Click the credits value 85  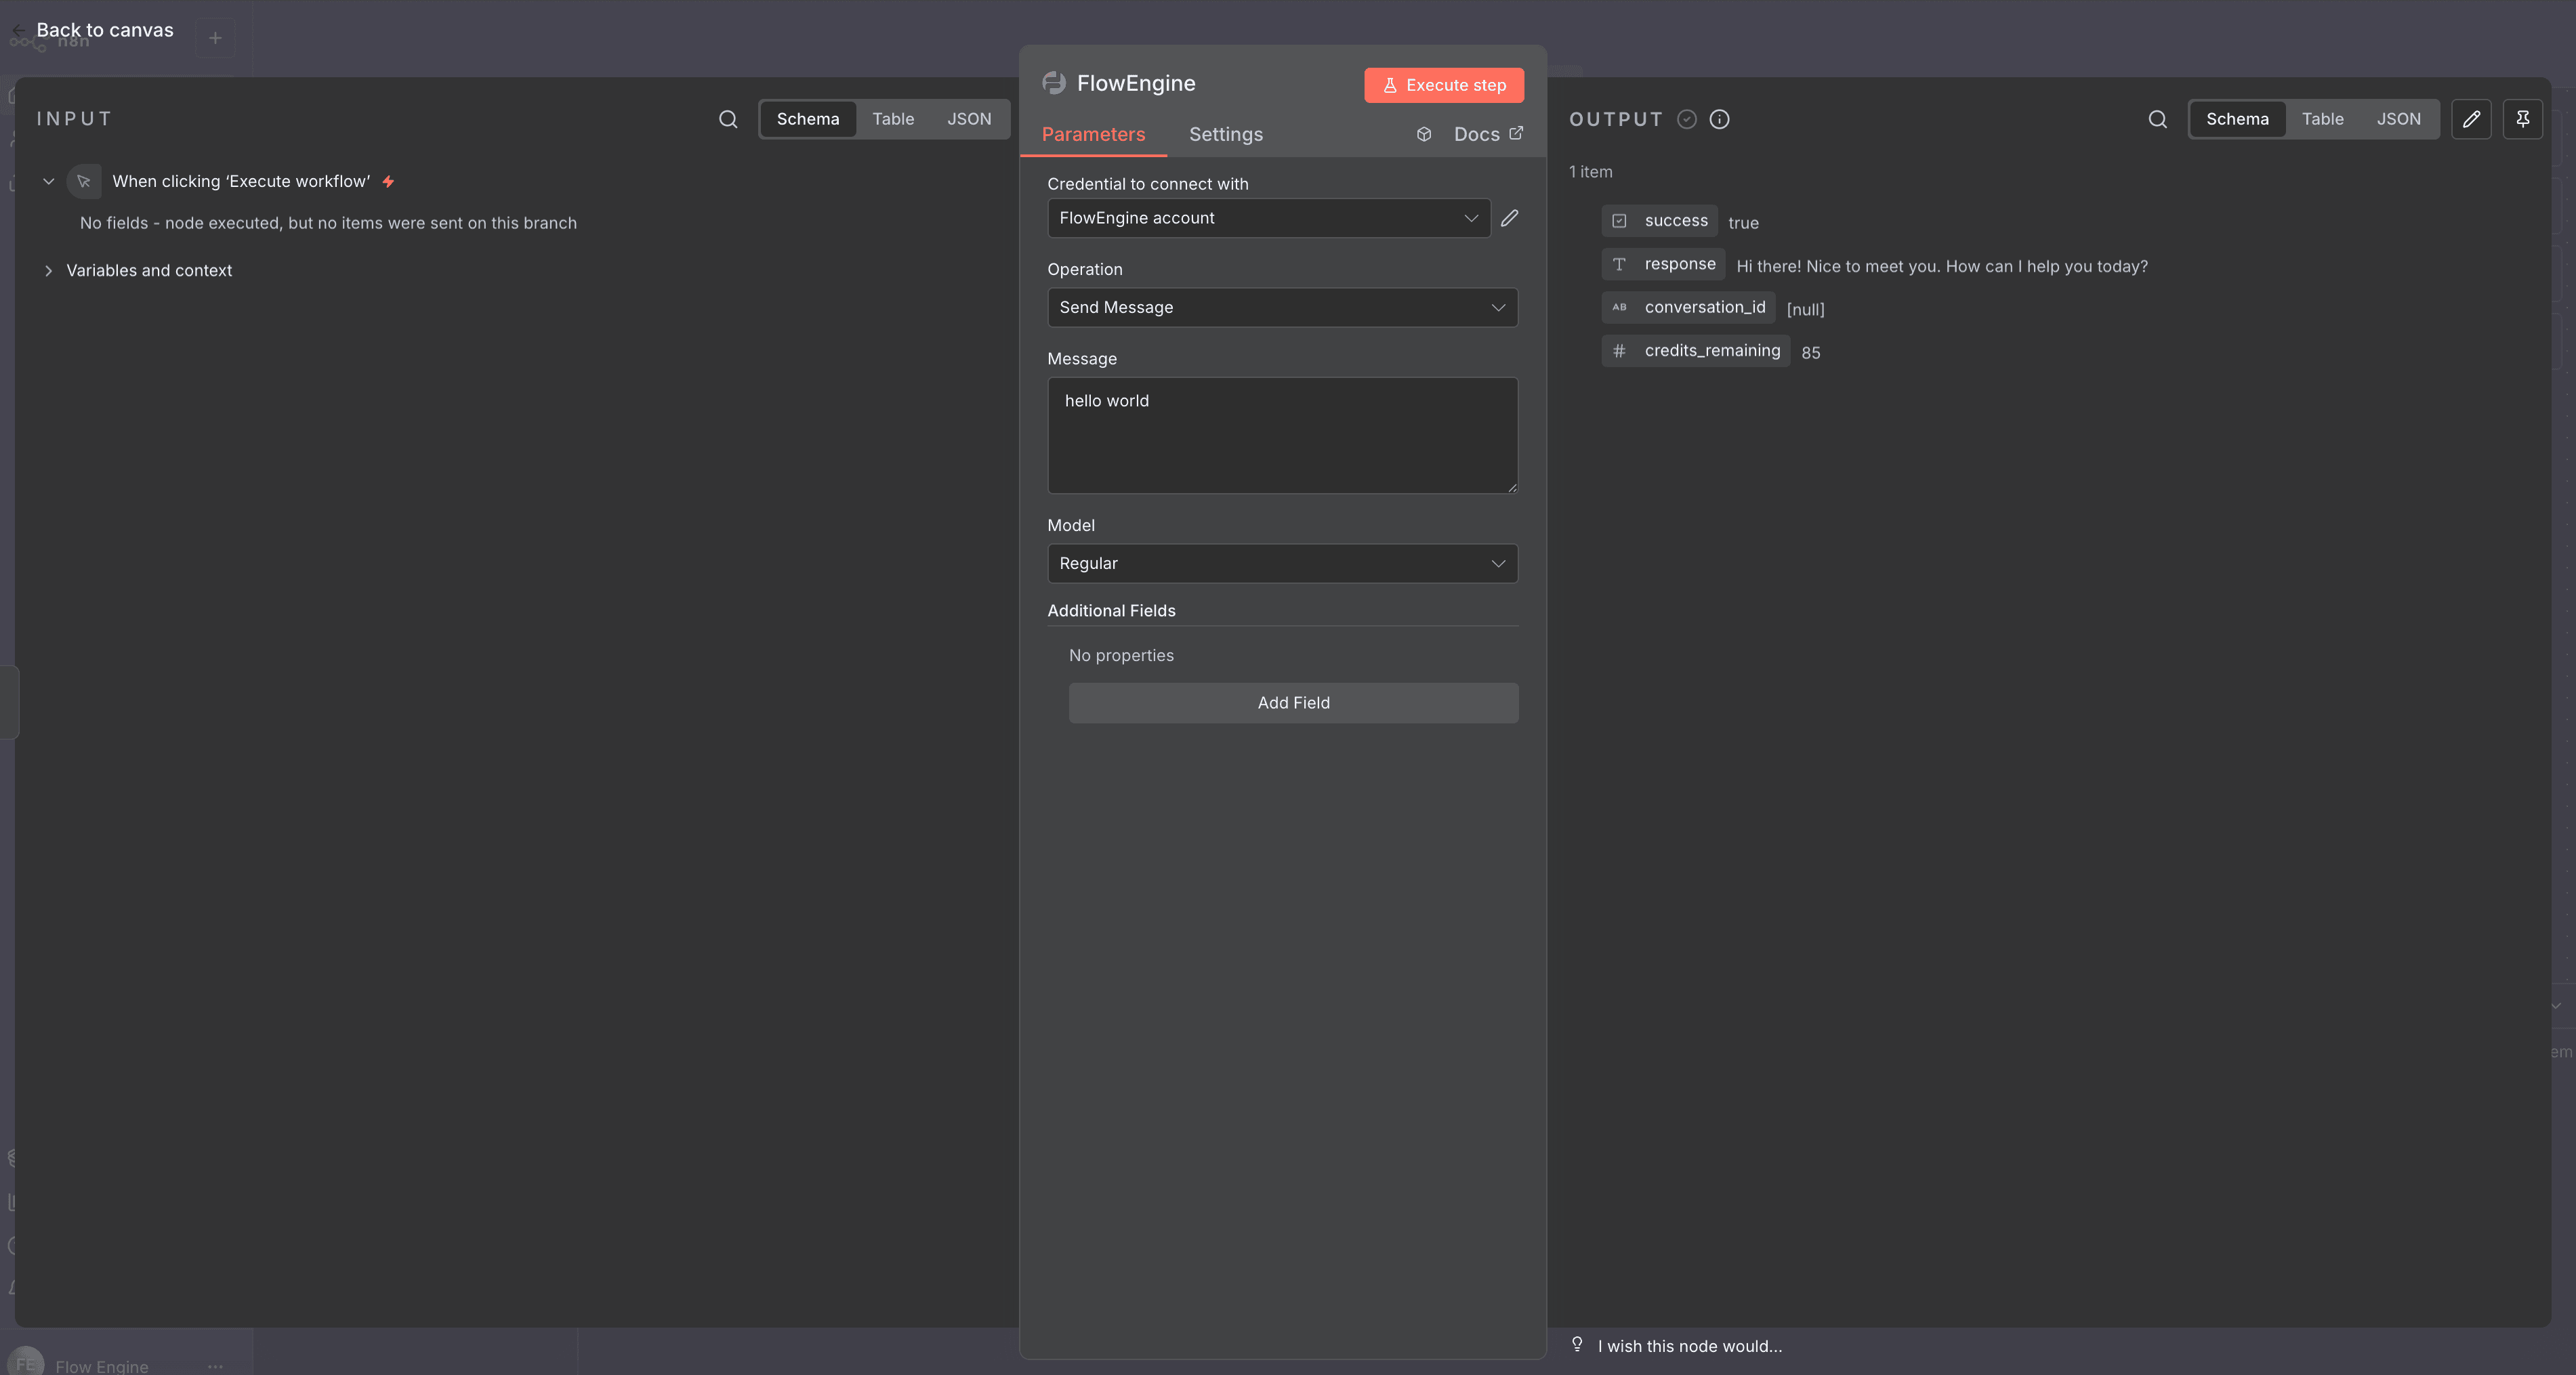[1810, 352]
